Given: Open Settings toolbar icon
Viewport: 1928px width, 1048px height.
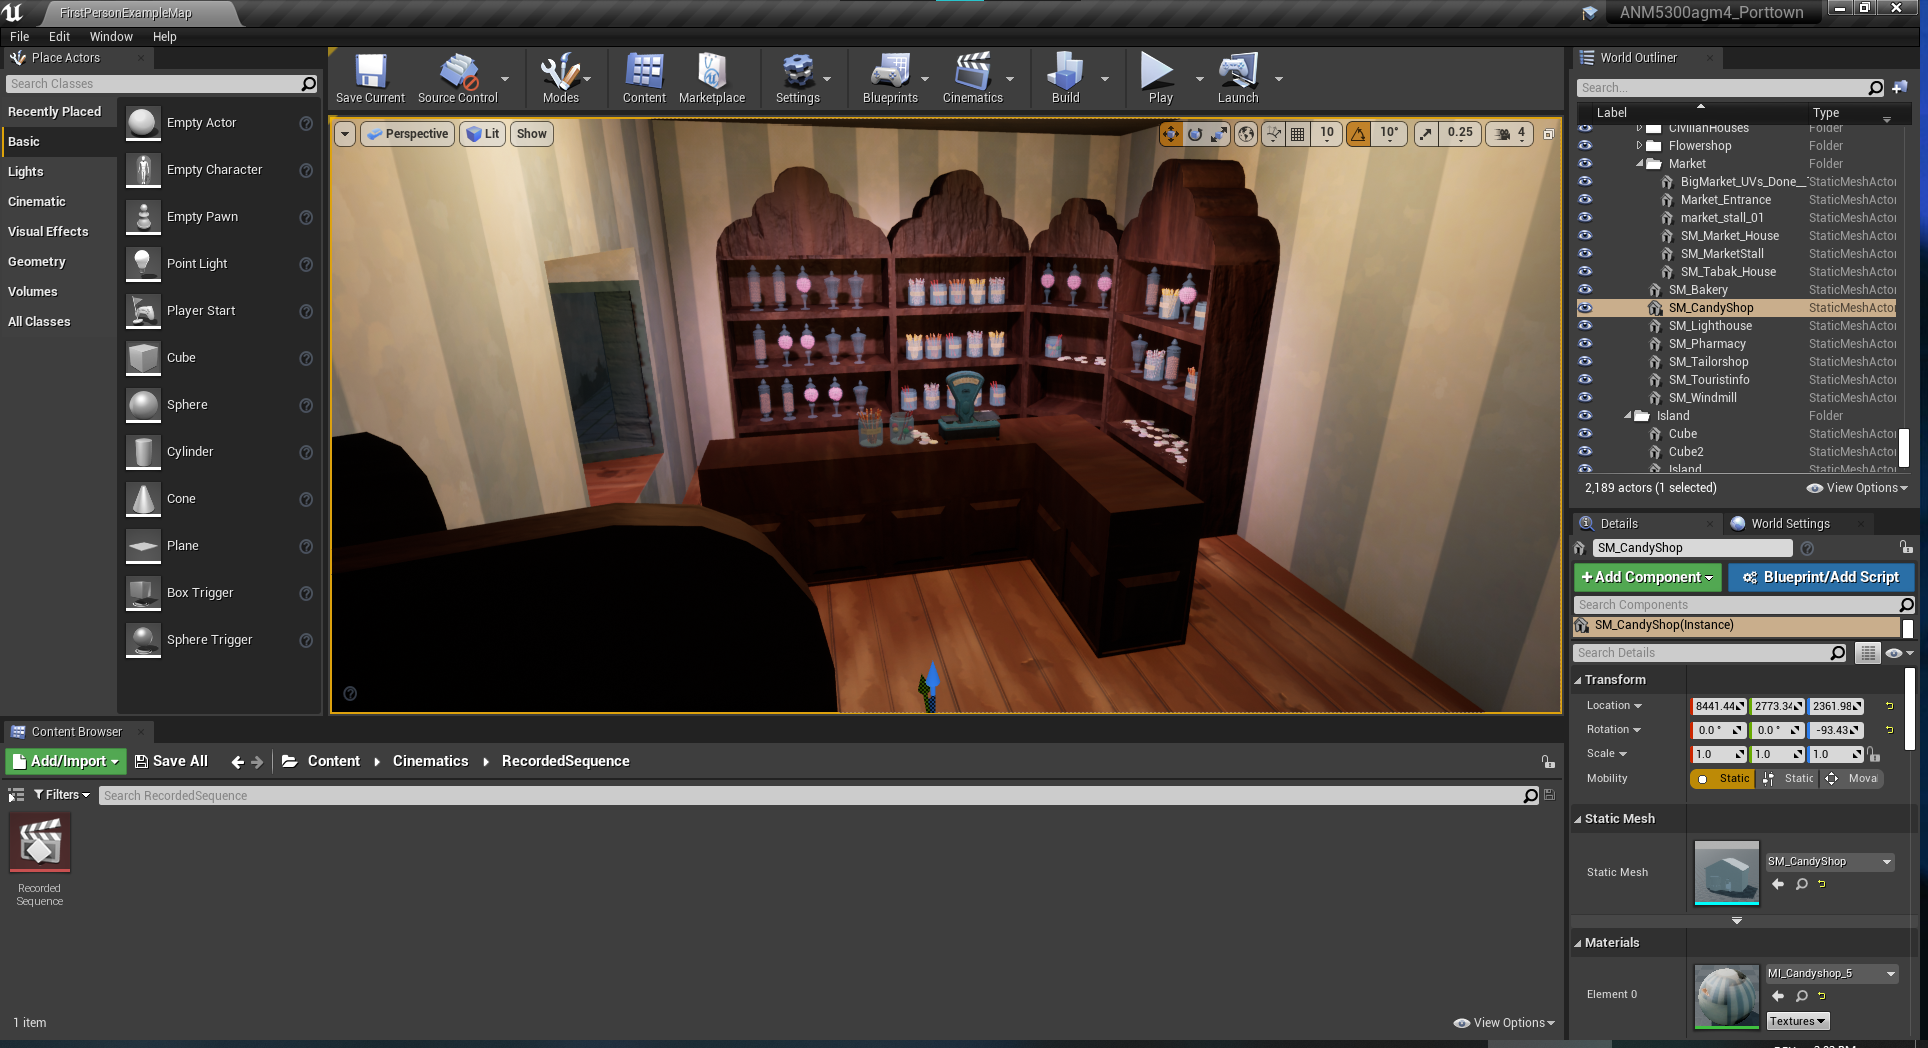Looking at the screenshot, I should pos(797,78).
